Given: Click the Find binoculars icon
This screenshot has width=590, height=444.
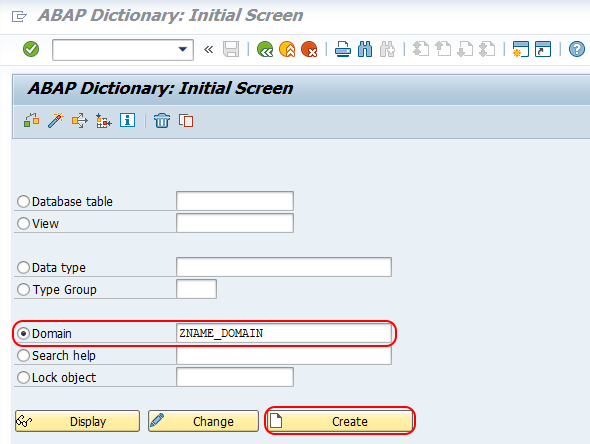Looking at the screenshot, I should coord(365,49).
